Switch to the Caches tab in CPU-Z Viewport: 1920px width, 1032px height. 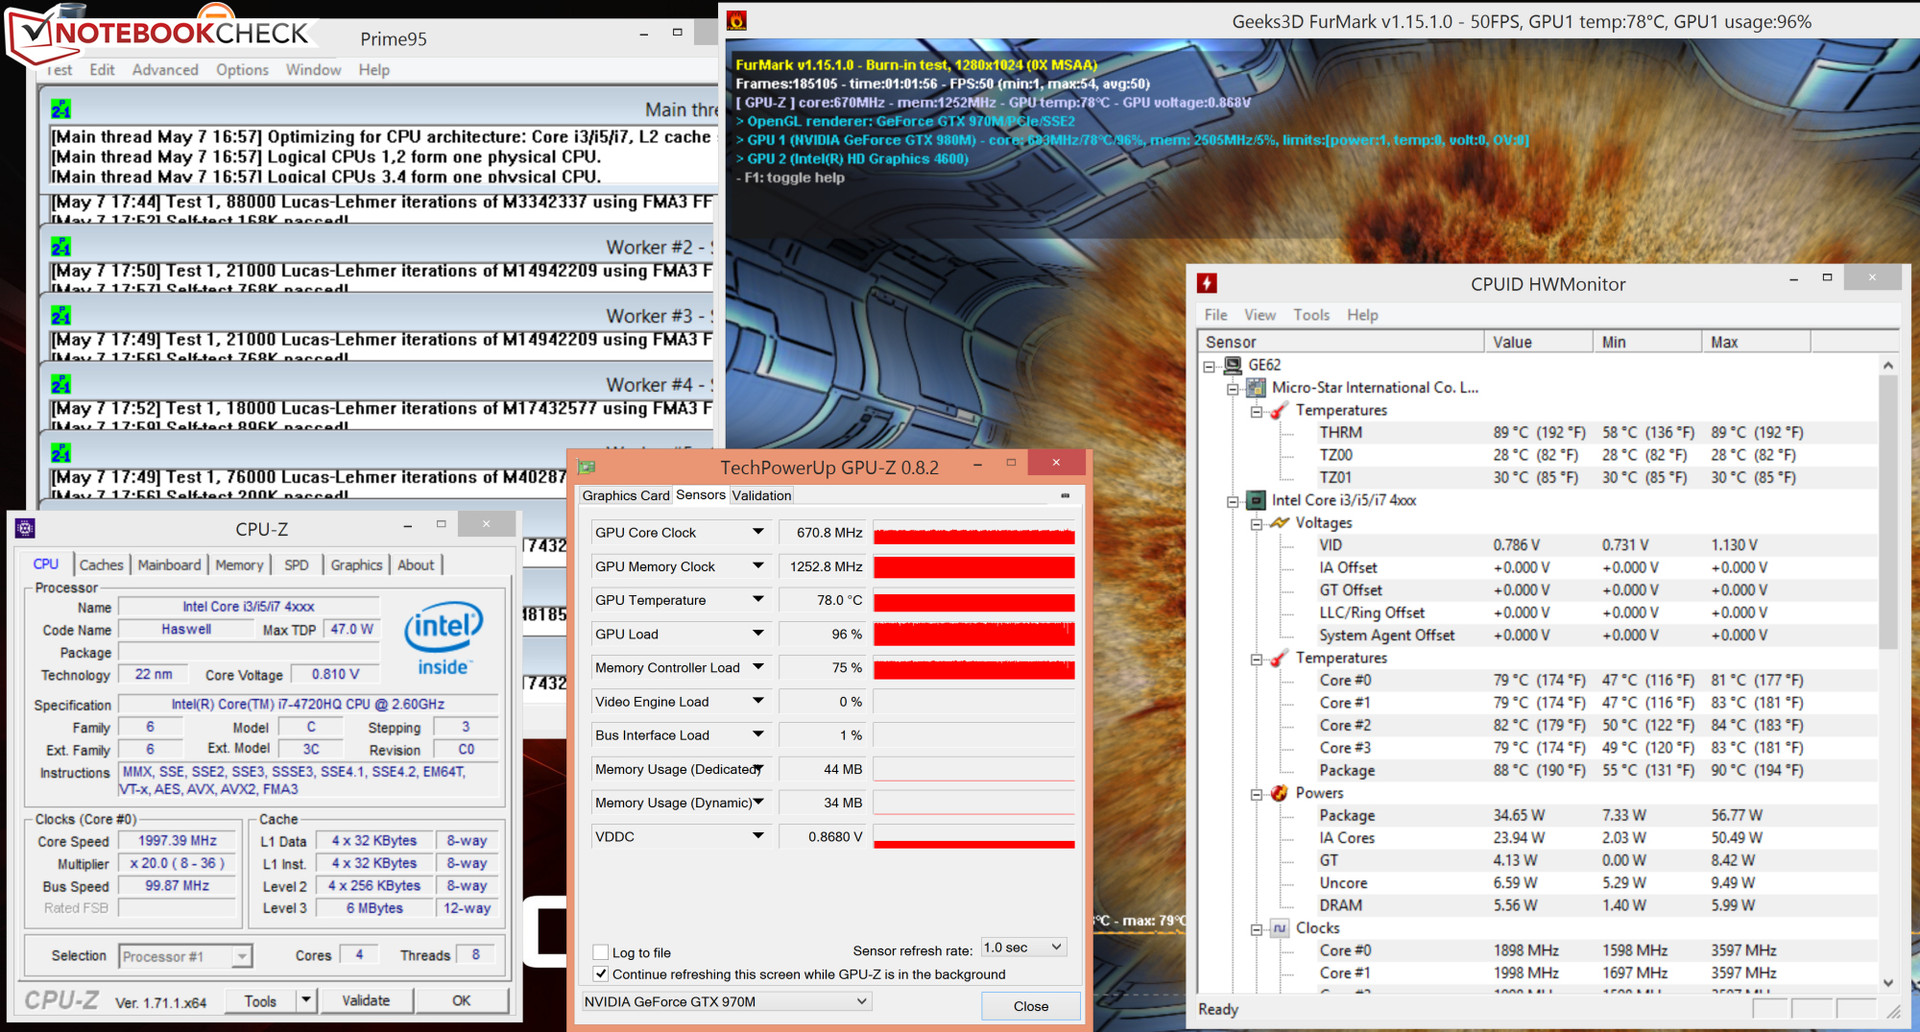point(101,565)
